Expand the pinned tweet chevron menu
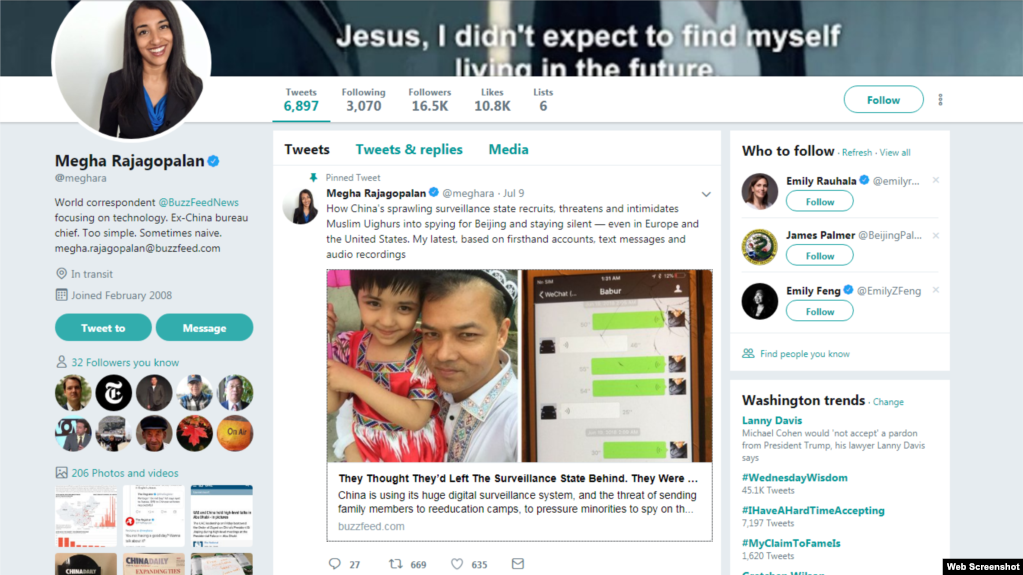This screenshot has width=1023, height=575. (x=706, y=194)
